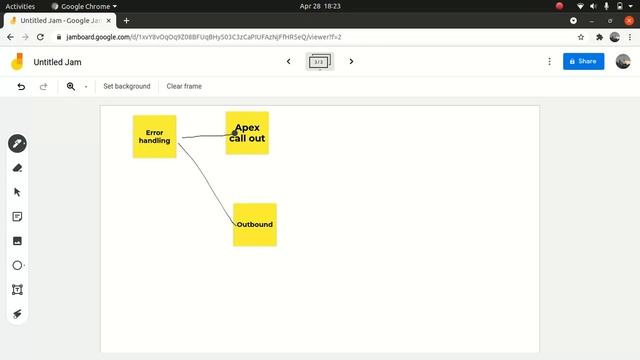Image resolution: width=640 pixels, height=360 pixels.
Task: Select the Error handling sticky note
Action: [x=154, y=137]
